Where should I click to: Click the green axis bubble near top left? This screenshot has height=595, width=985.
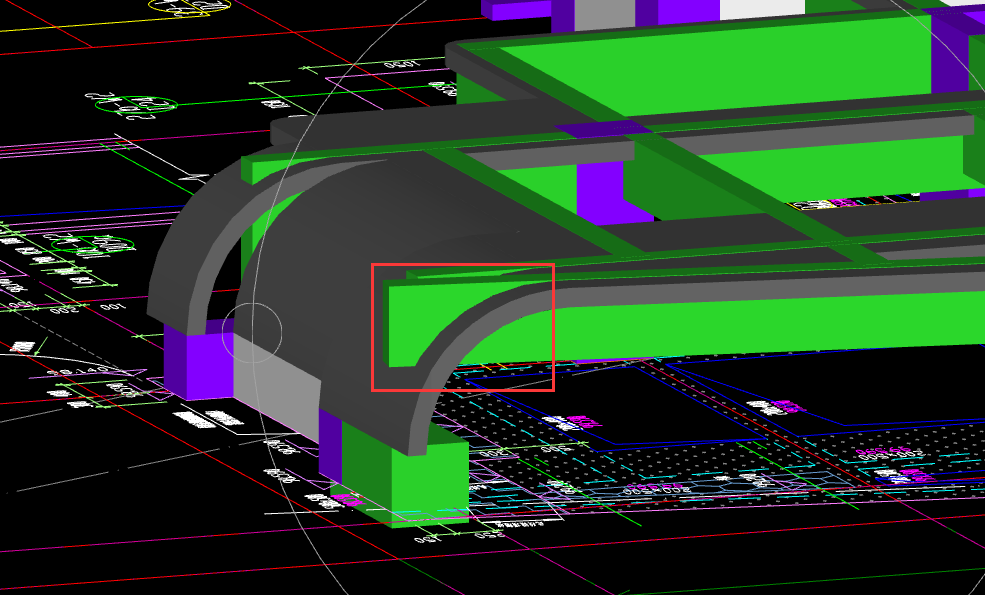[x=136, y=105]
